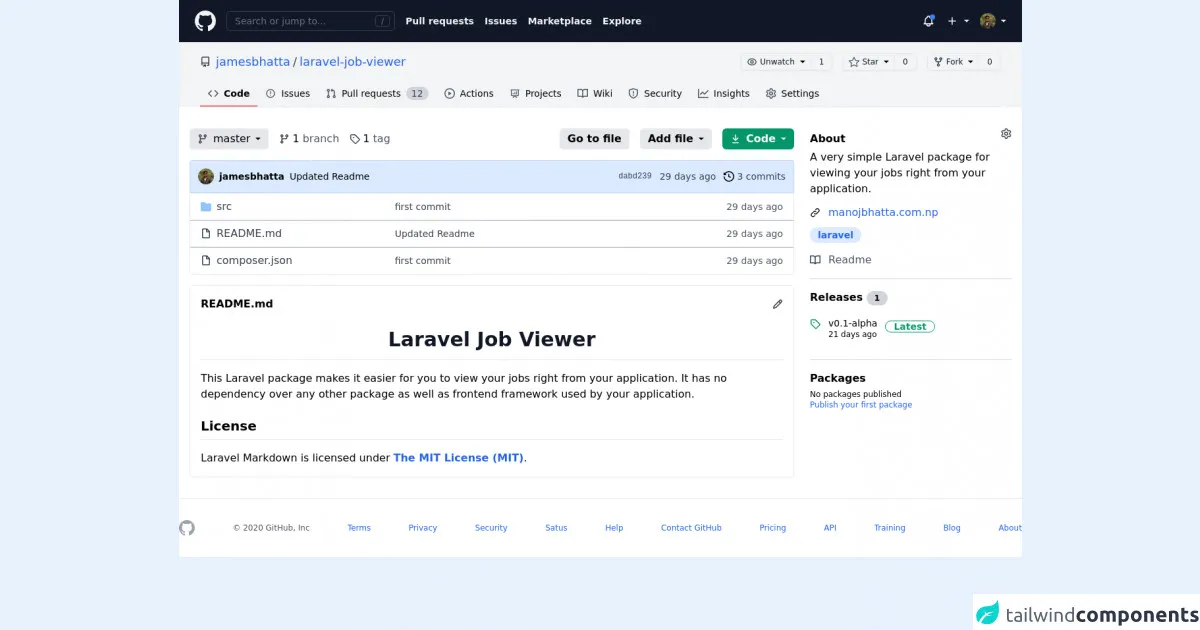
Task: Open the commits history clock icon
Action: 729,176
